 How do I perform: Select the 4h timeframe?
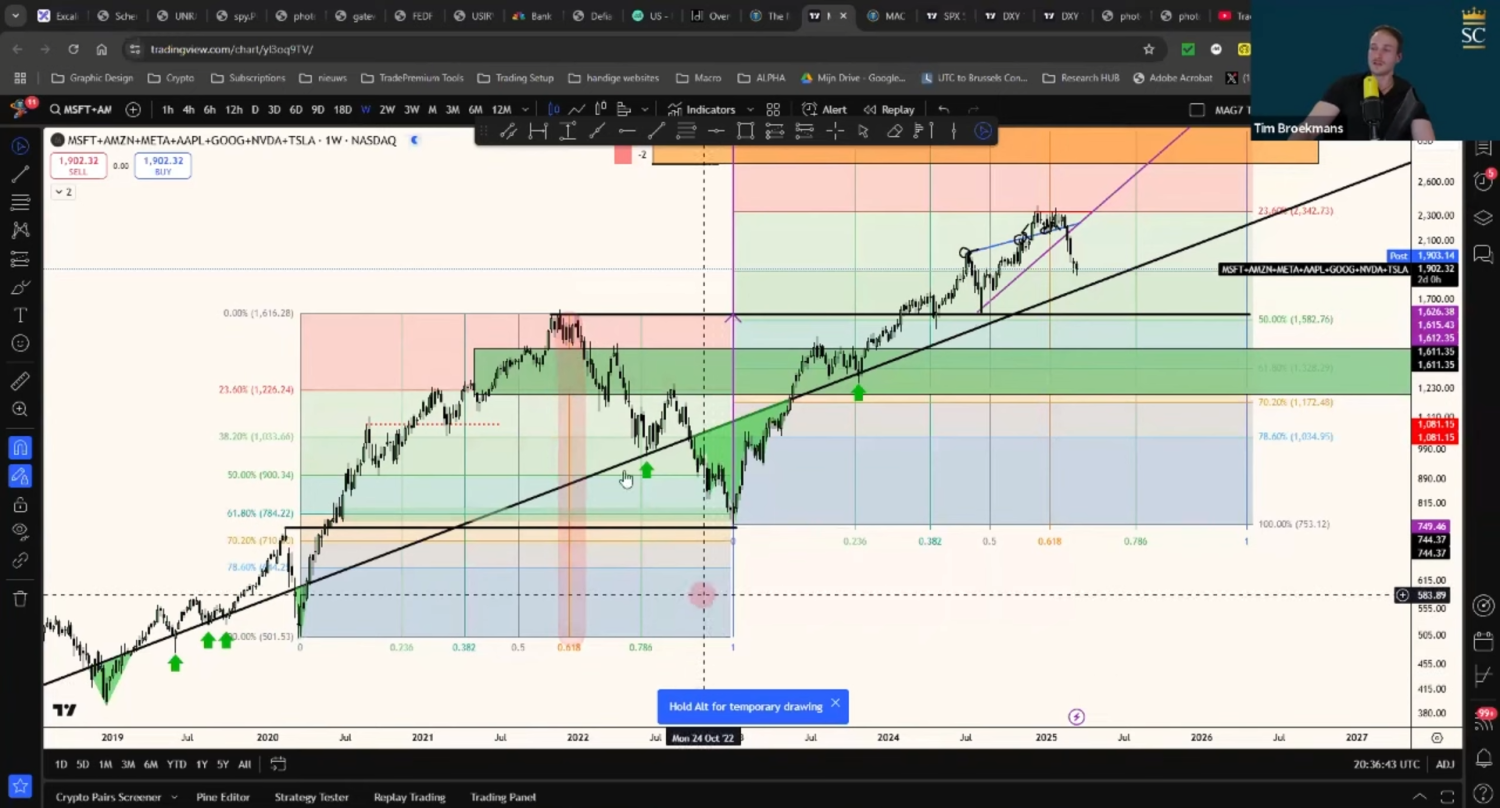[x=188, y=109]
